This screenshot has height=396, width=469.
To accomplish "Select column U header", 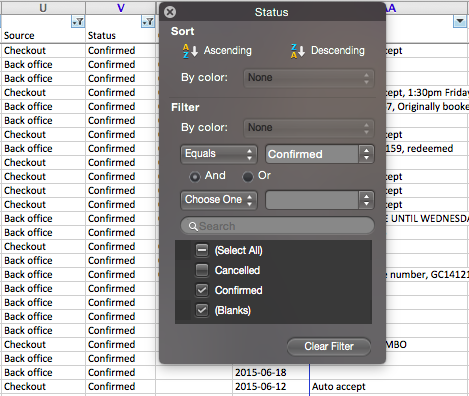I will tap(43, 7).
